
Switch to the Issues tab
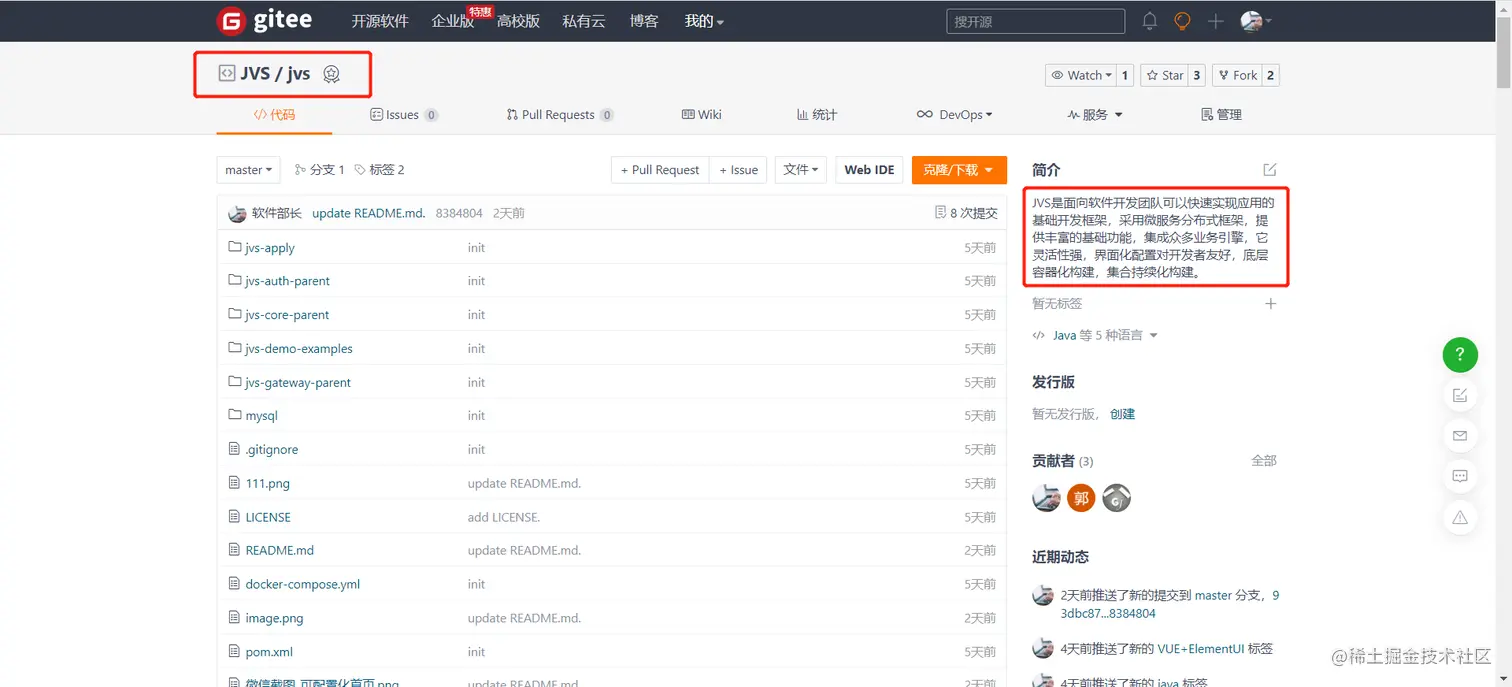[404, 115]
